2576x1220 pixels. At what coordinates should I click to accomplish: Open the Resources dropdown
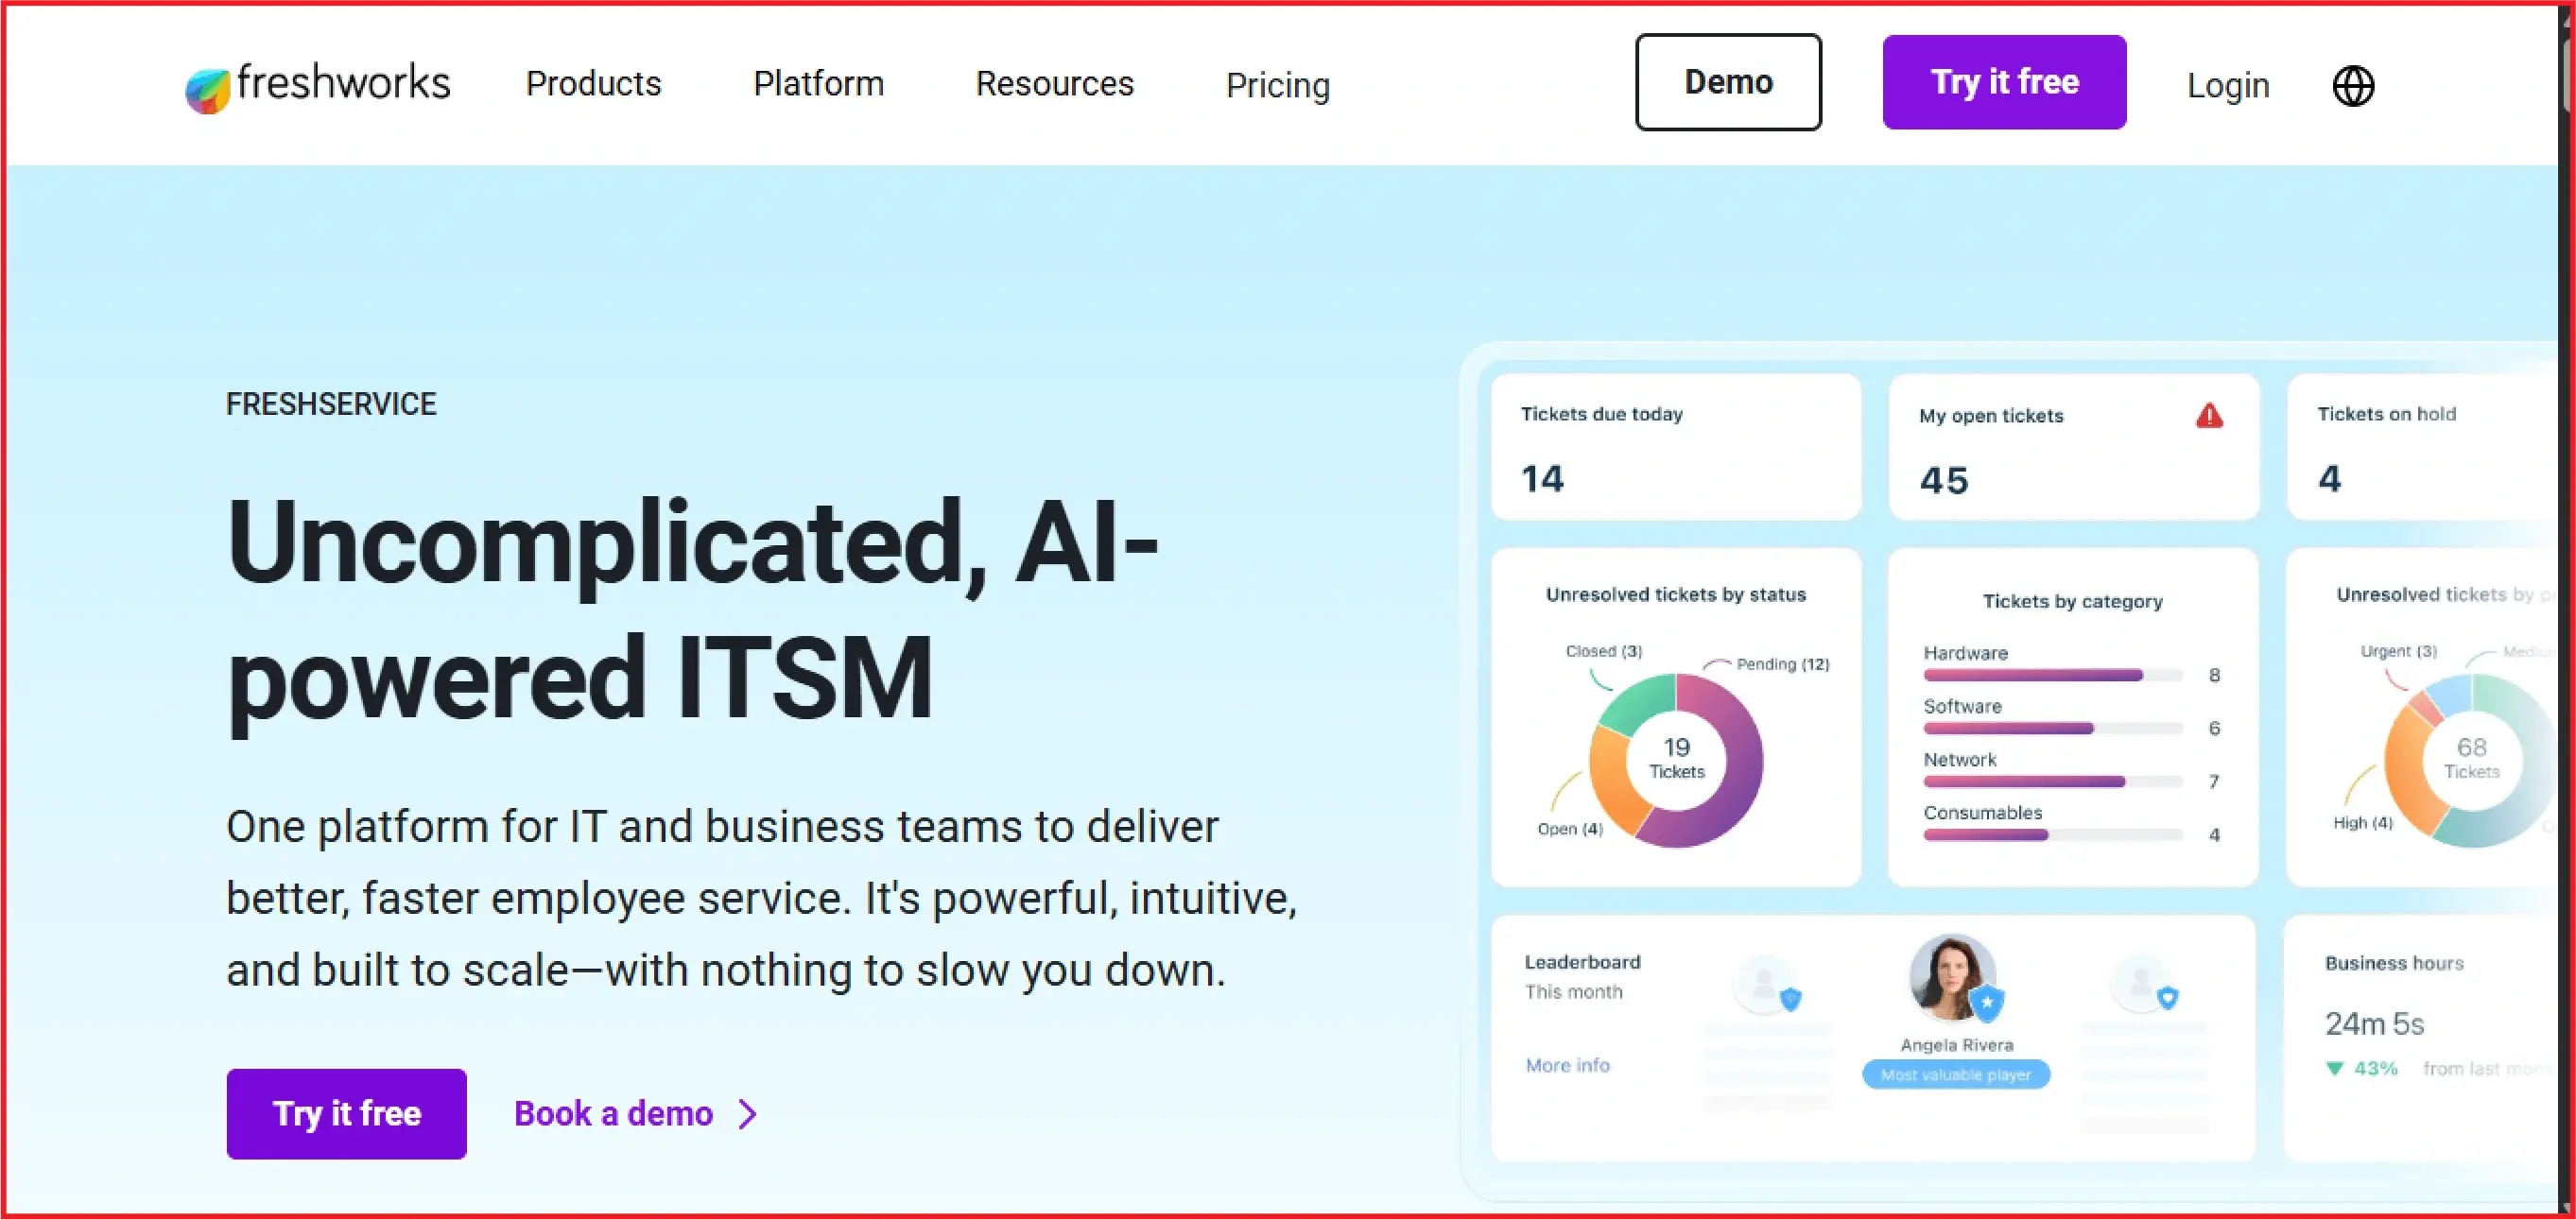pos(1053,84)
